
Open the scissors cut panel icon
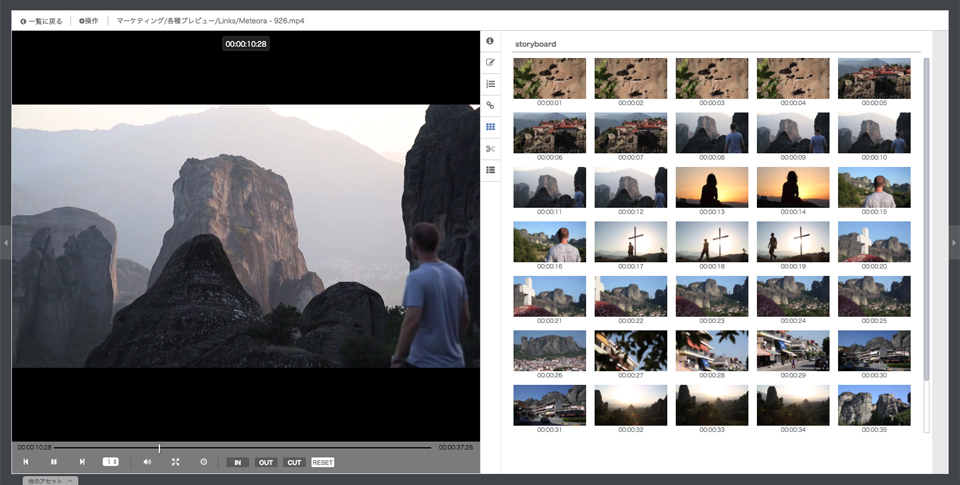[x=490, y=148]
